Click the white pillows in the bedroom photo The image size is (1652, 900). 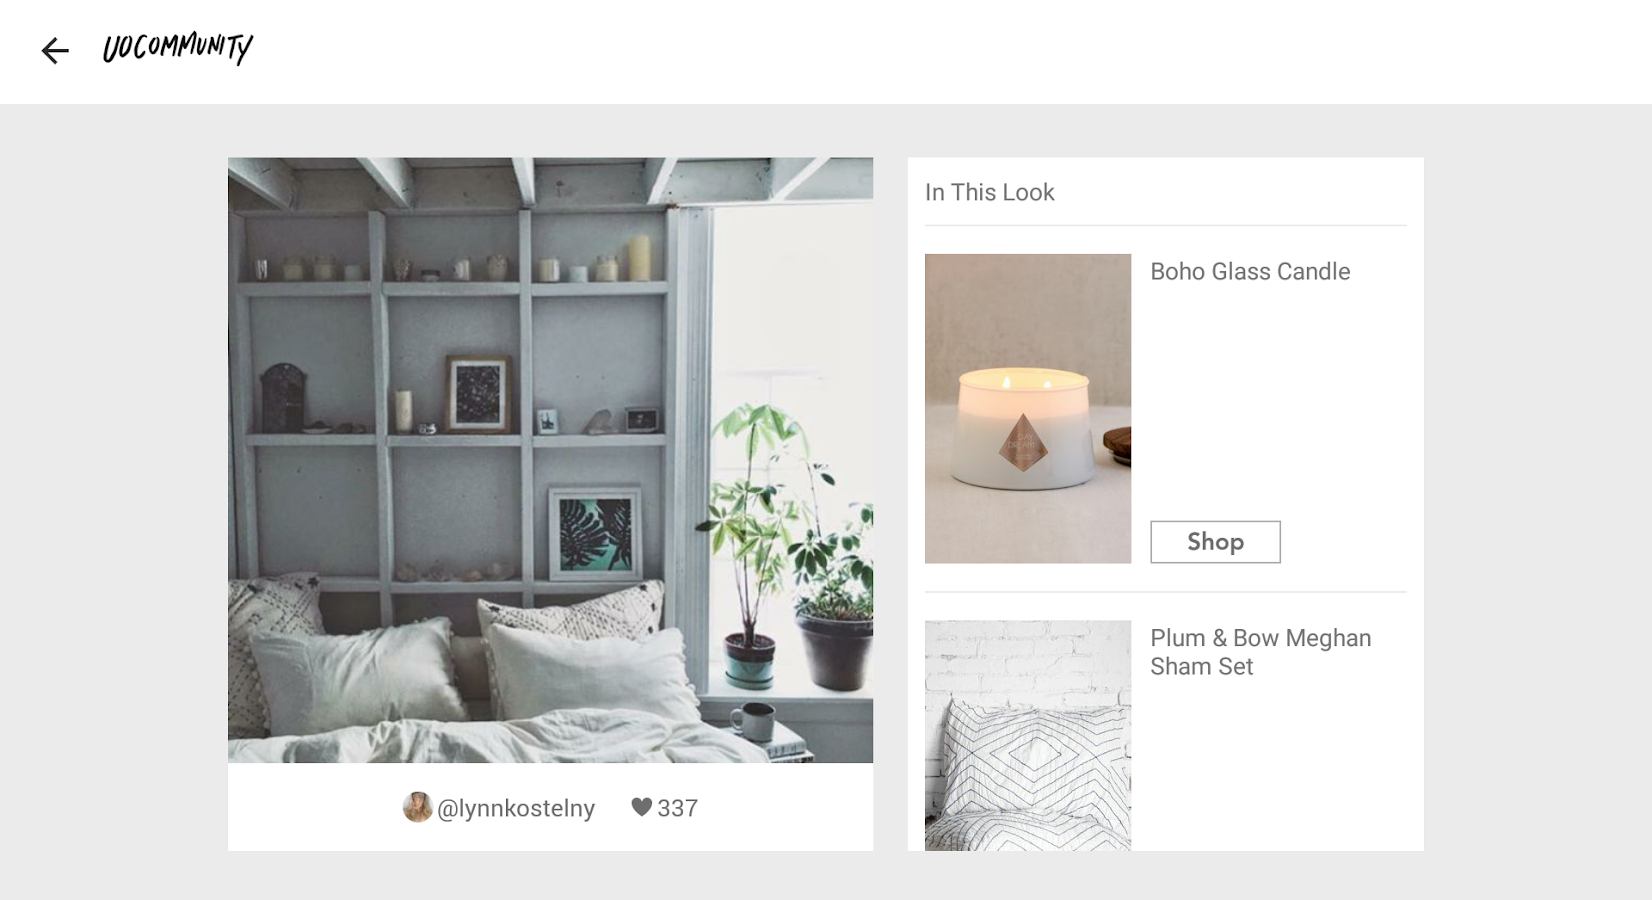coord(470,665)
